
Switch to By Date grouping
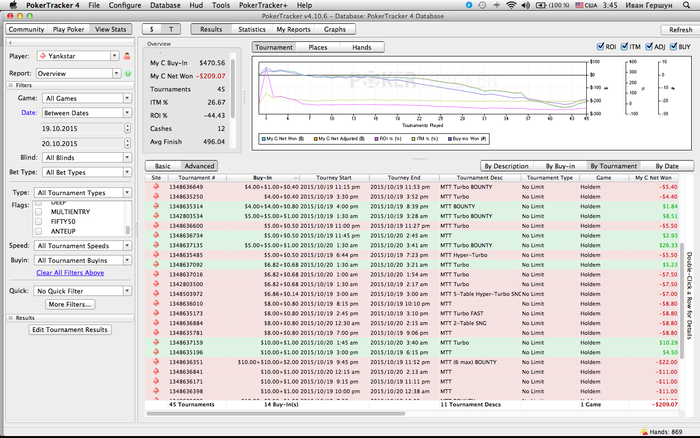(x=667, y=166)
